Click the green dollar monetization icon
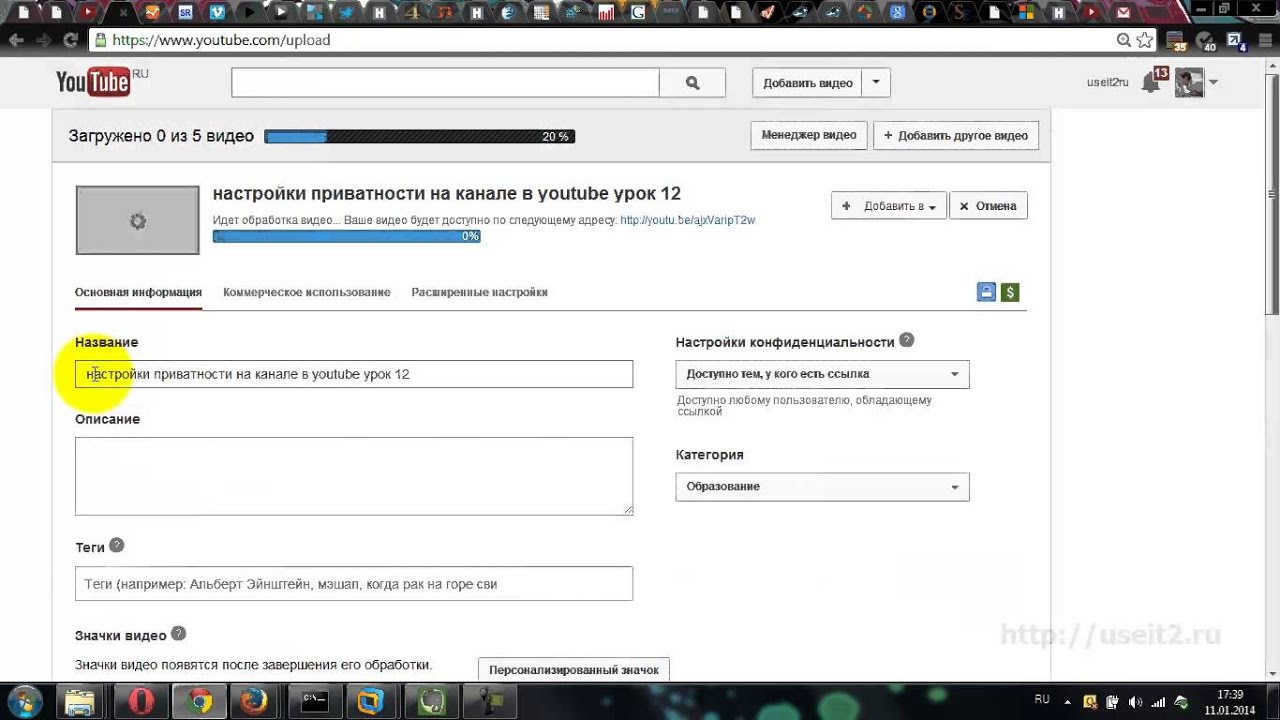 tap(1010, 292)
